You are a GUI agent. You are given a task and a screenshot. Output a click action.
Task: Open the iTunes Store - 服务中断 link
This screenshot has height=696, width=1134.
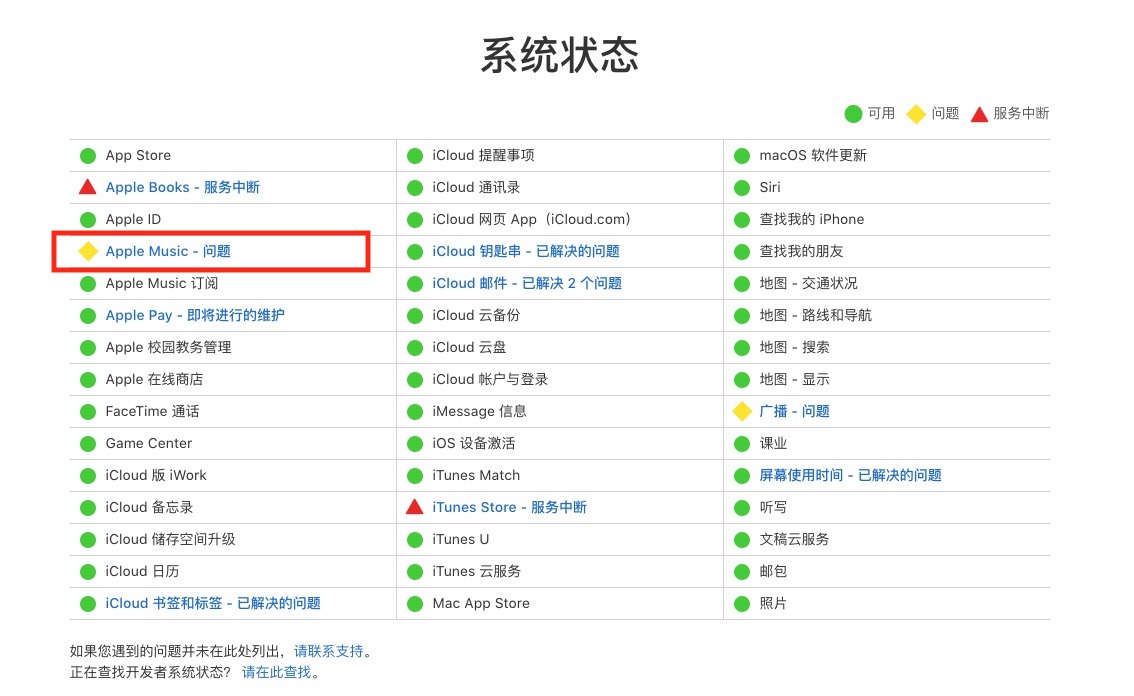pyautogui.click(x=511, y=507)
